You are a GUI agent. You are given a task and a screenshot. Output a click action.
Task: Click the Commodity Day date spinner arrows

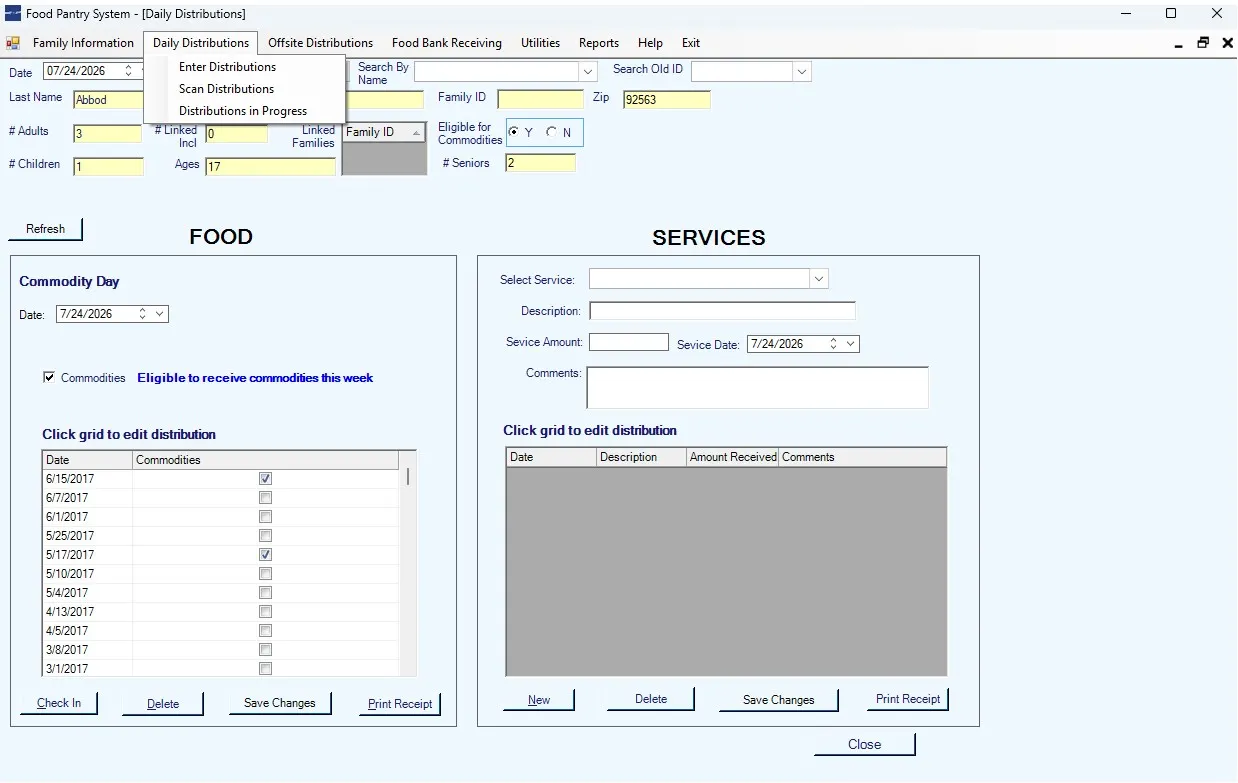point(142,314)
